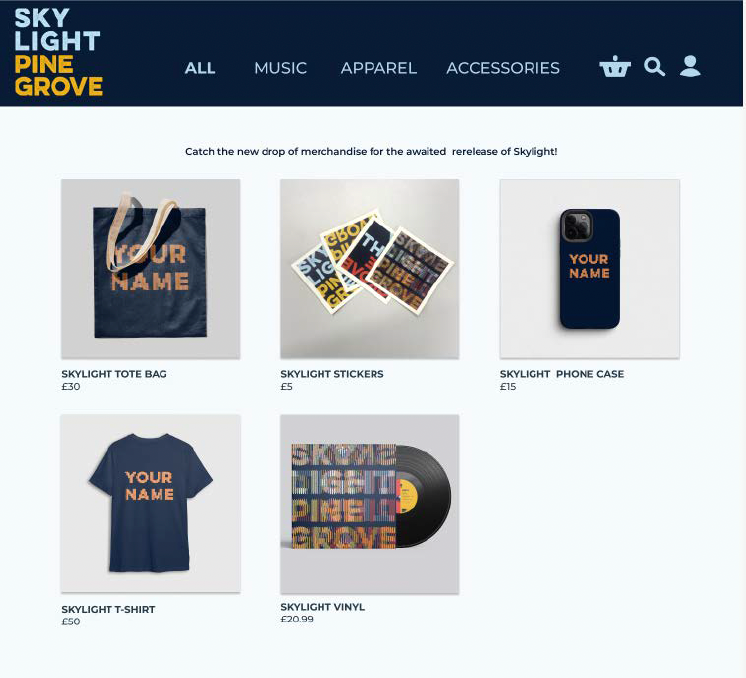Select the SKYLIGHT T-SHIRT title link
This screenshot has width=746, height=678.
[x=108, y=609]
